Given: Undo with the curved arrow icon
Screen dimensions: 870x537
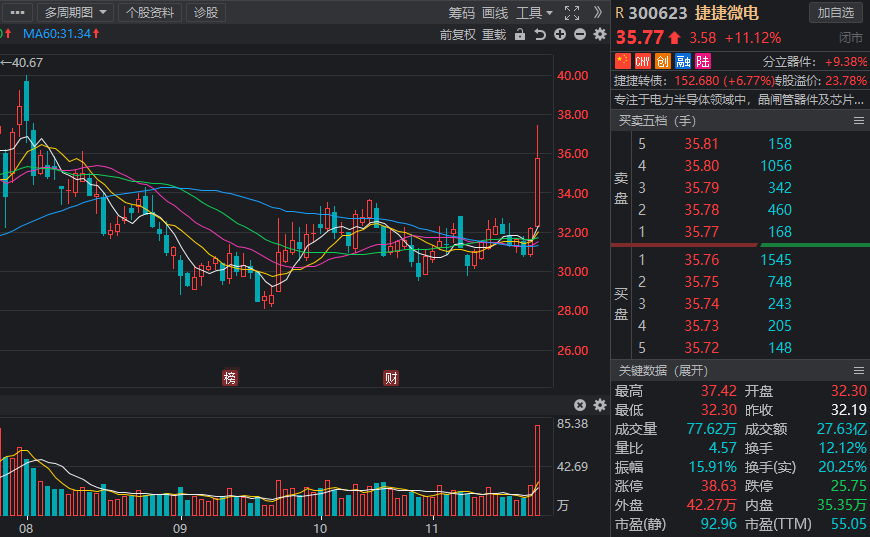Looking at the screenshot, I should 540,34.
